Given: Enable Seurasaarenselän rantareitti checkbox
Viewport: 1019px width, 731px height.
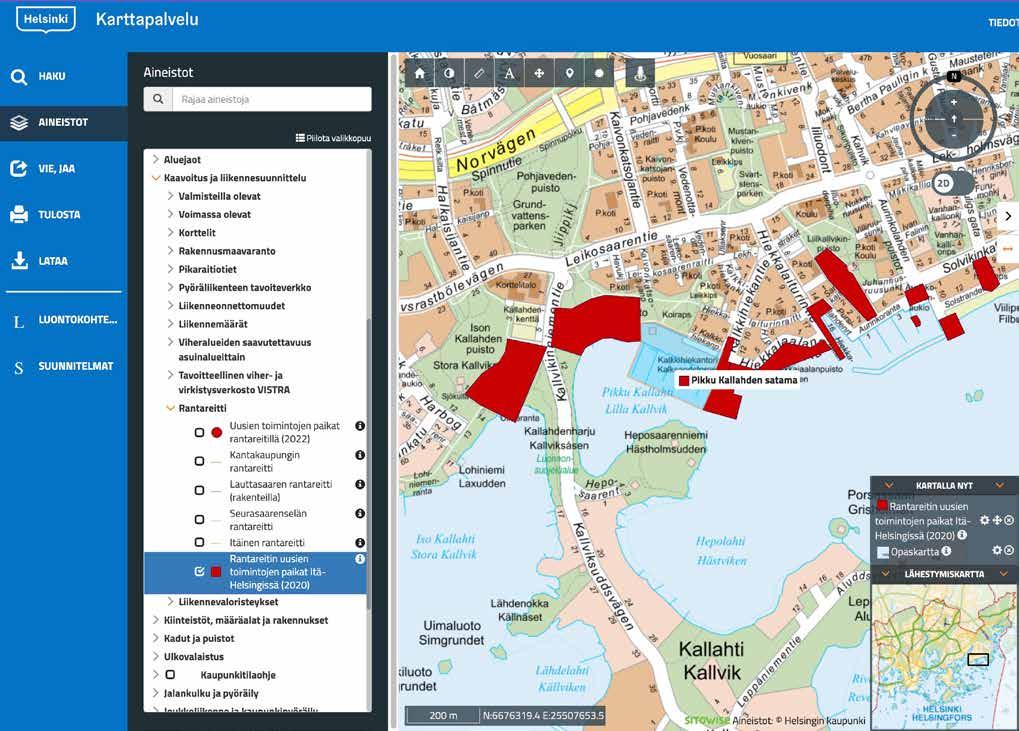Looking at the screenshot, I should point(200,519).
